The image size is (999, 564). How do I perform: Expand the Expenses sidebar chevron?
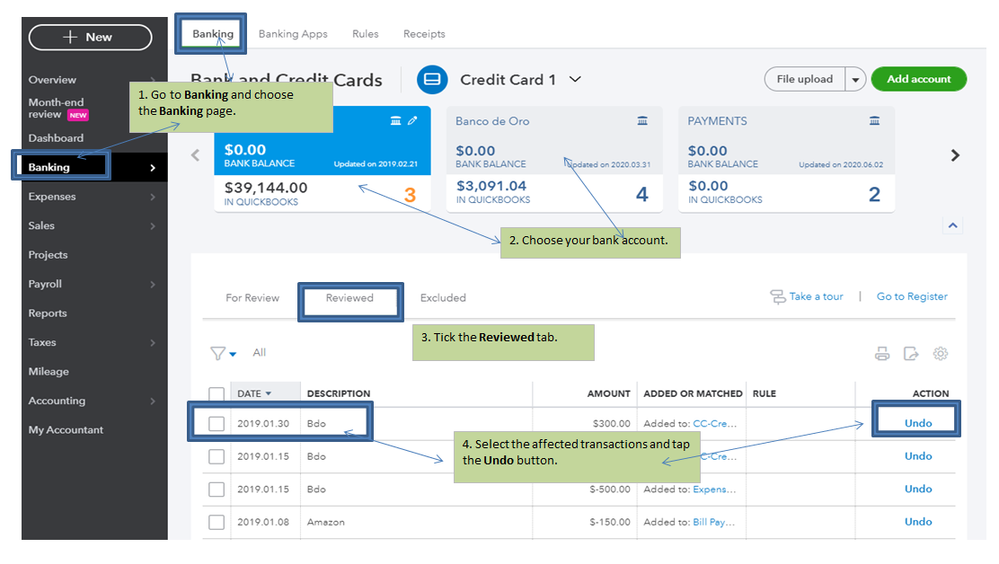tap(152, 197)
